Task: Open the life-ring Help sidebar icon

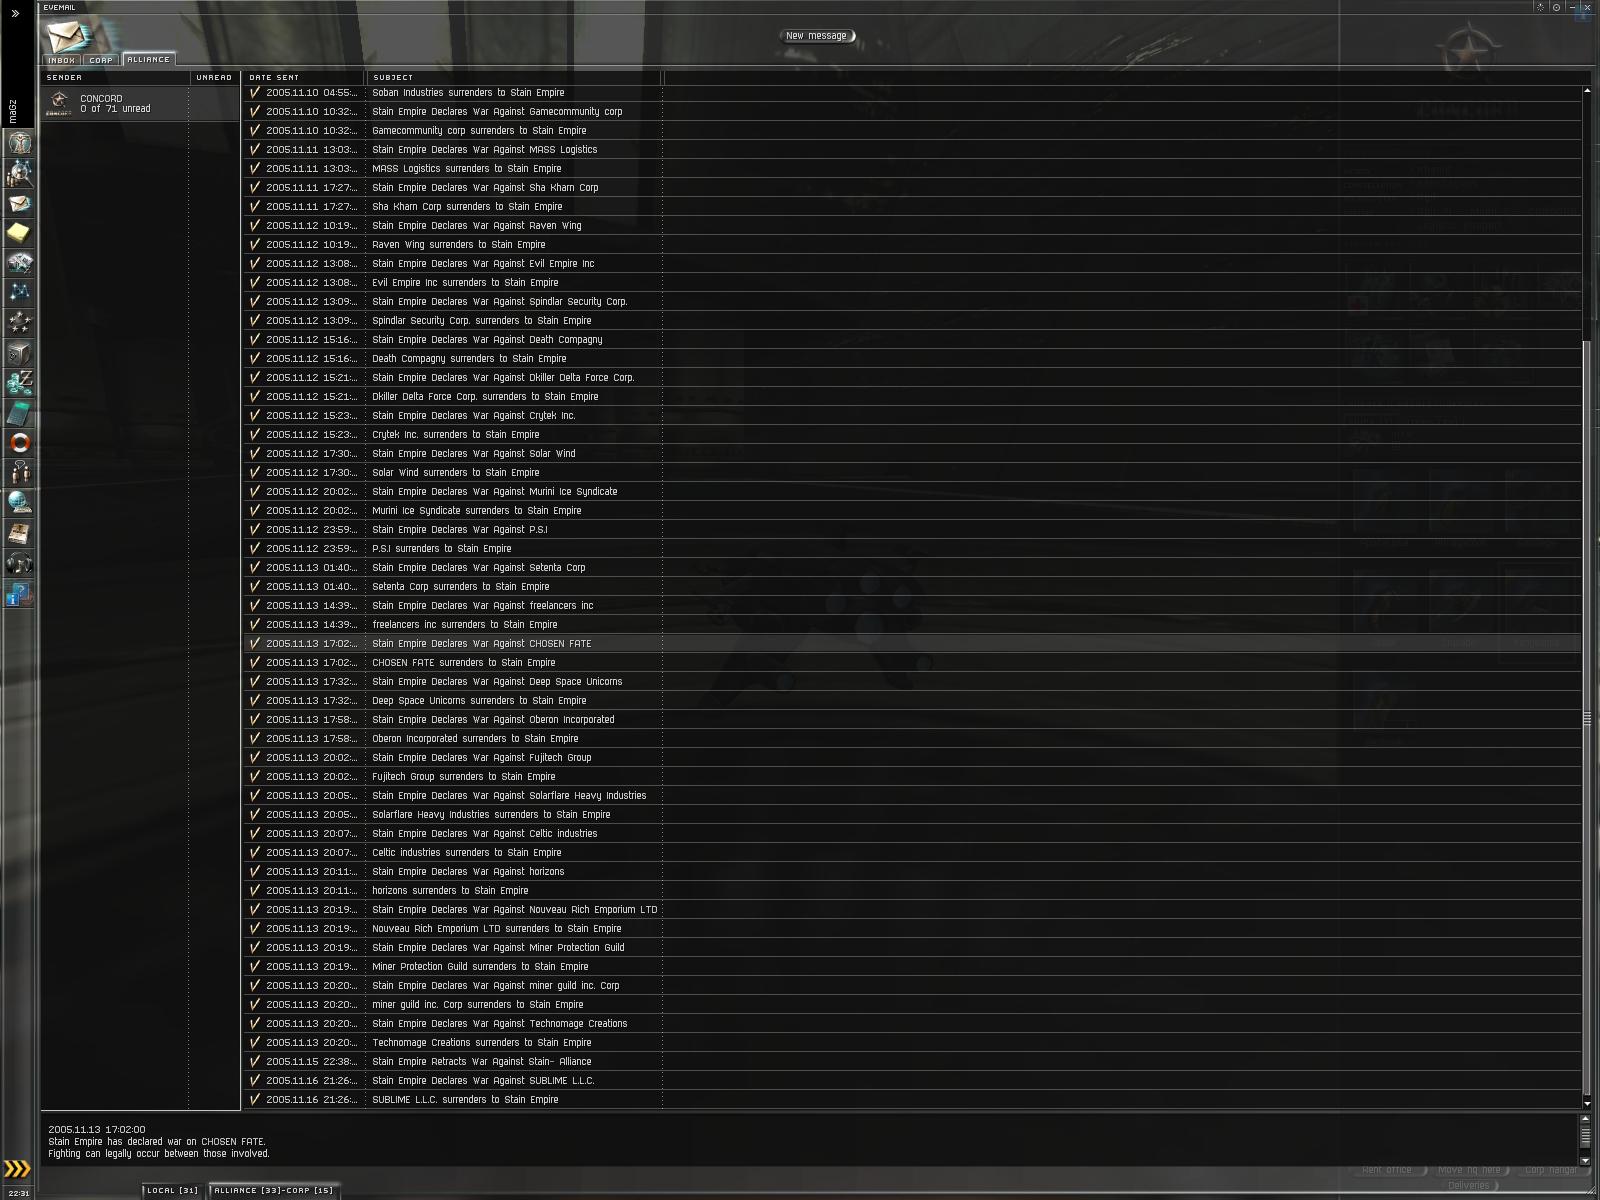Action: pyautogui.click(x=20, y=442)
